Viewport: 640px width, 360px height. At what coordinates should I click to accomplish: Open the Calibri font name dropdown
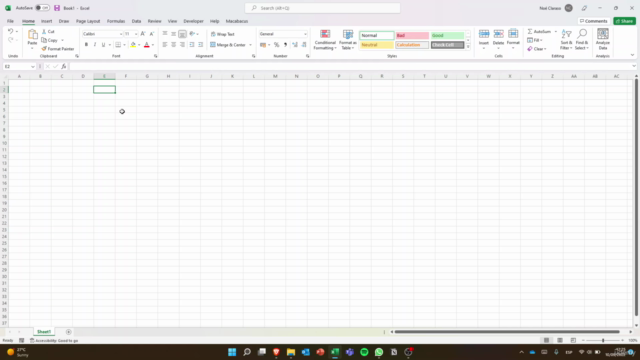tap(121, 34)
